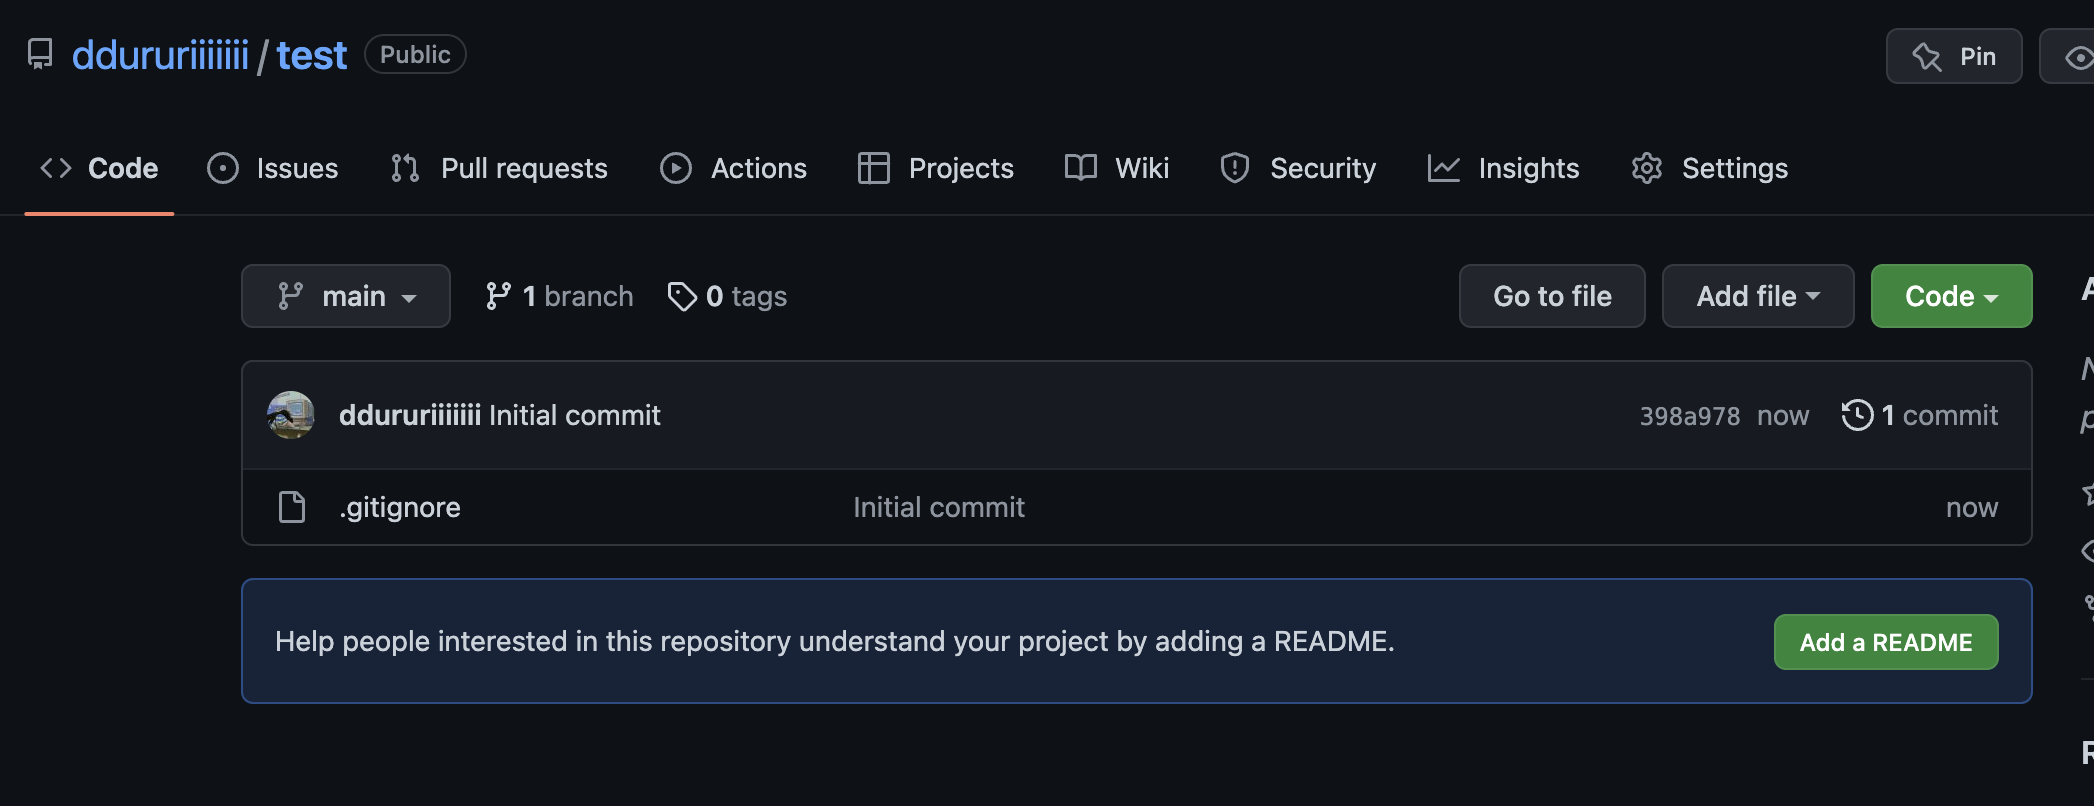Open commit hash 398a978
Image resolution: width=2094 pixels, height=806 pixels.
click(x=1690, y=416)
